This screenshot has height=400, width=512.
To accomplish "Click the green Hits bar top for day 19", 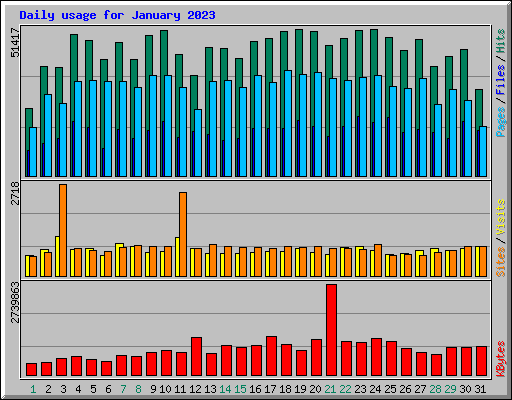I will coord(299,31).
